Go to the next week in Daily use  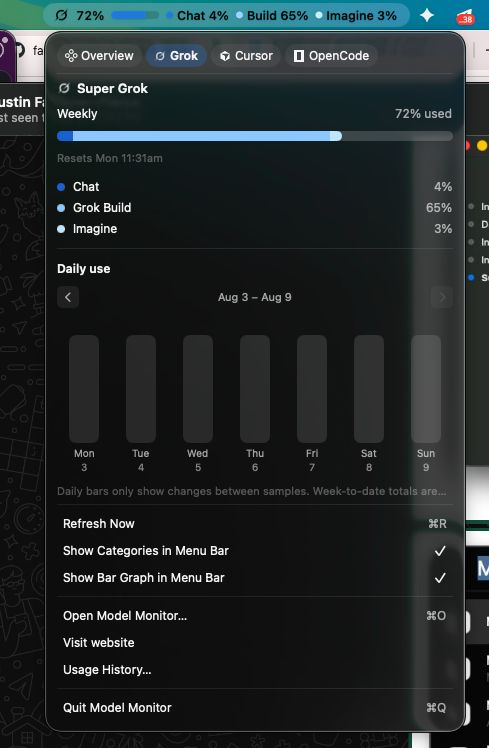point(442,297)
